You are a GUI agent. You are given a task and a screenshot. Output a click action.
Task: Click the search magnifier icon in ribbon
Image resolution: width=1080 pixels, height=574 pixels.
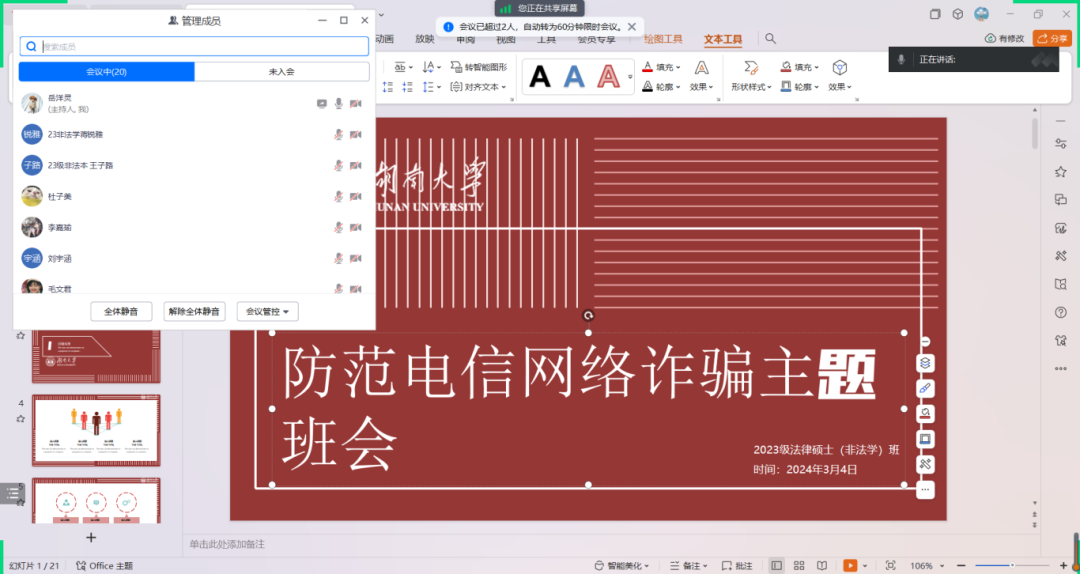(771, 39)
